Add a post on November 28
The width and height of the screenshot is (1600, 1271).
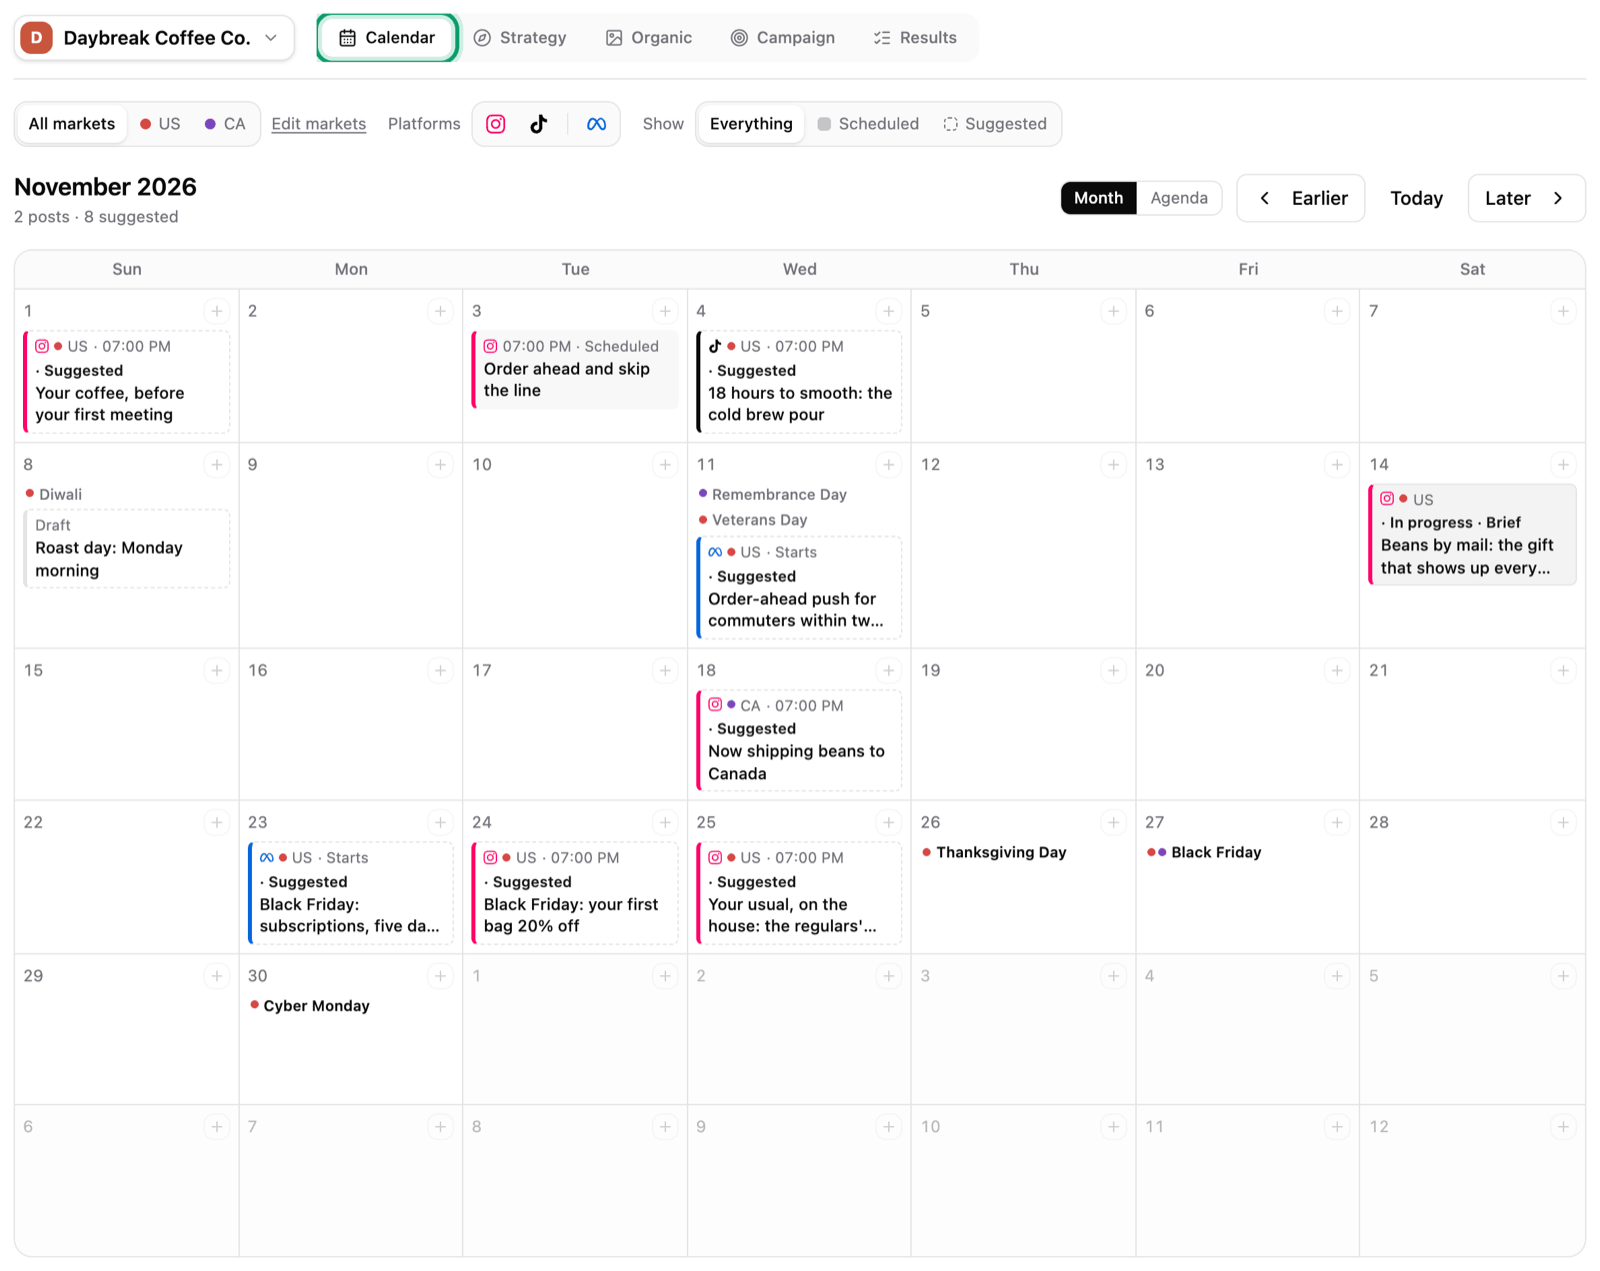1562,822
